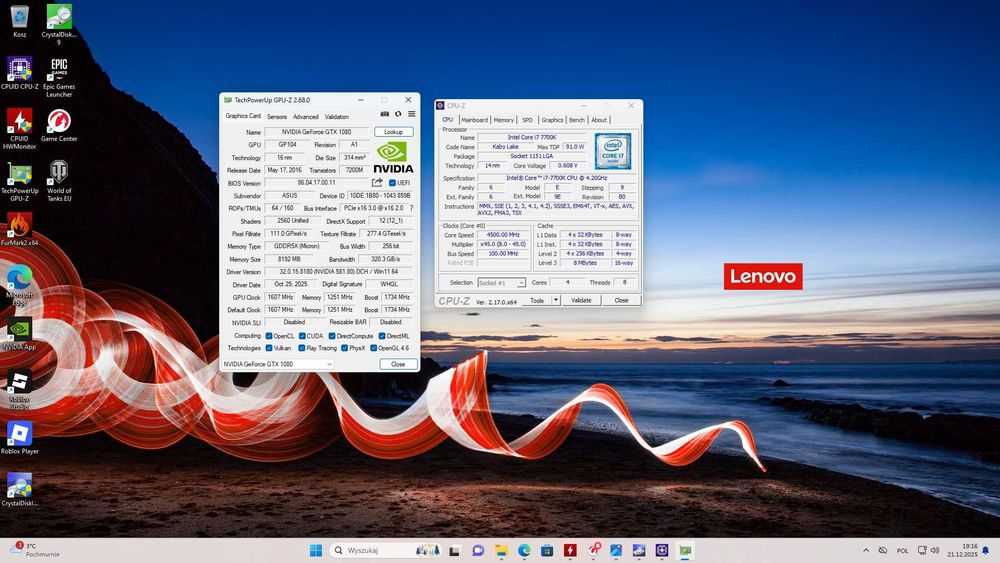
Task: Open the Windows Start button on the taskbar
Action: 316,550
